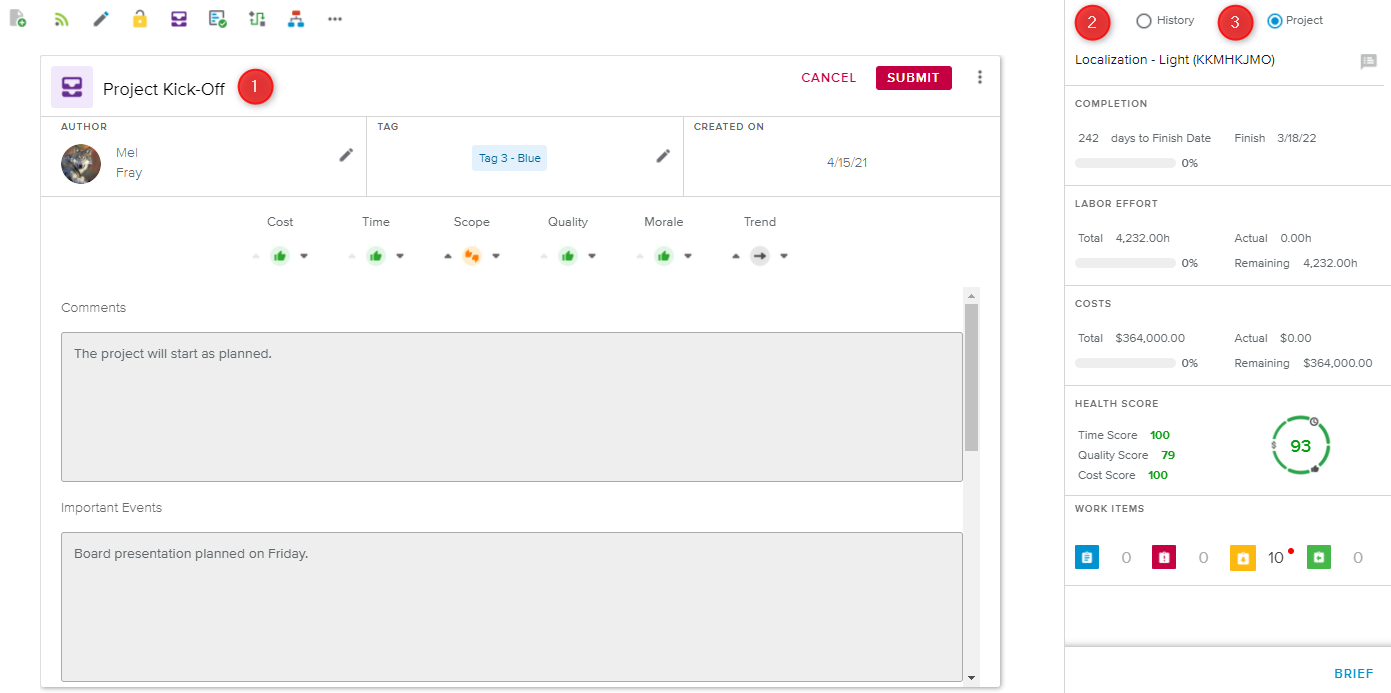Screen dimensions: 1391x693
Task: Lower the Trend rating with down arrow
Action: (784, 256)
